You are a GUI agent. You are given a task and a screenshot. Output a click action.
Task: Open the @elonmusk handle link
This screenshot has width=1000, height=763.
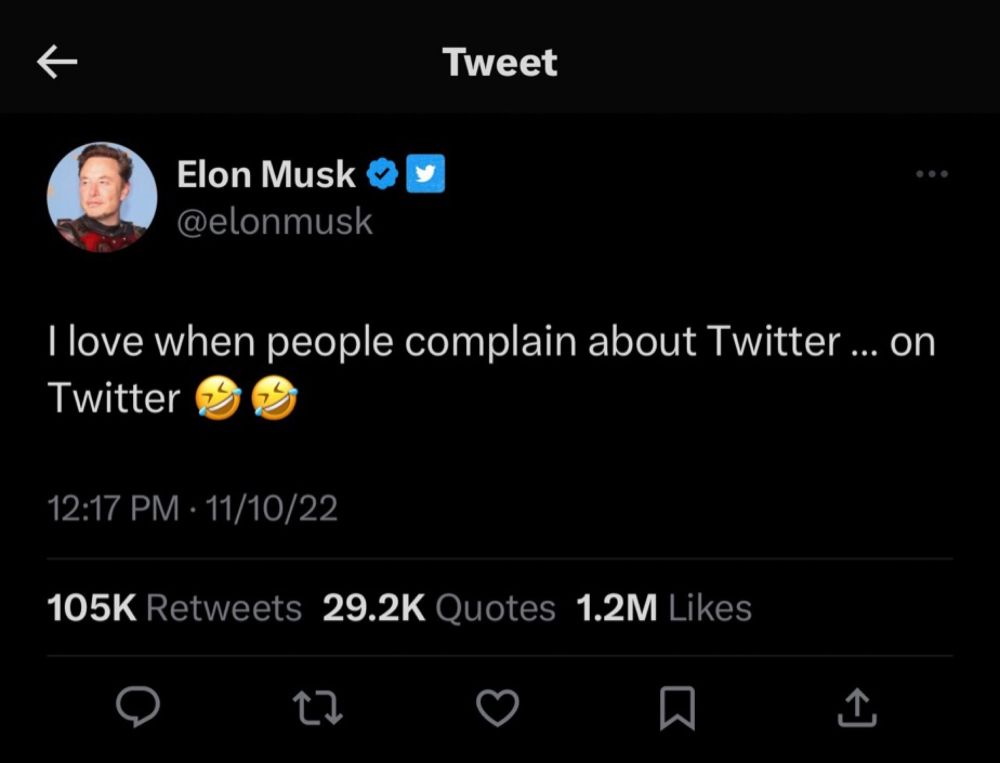275,221
